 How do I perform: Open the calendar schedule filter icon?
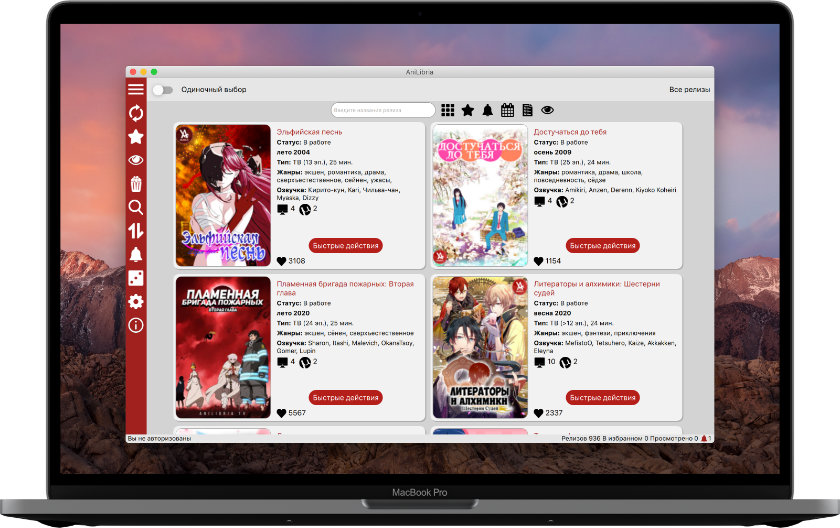[507, 110]
